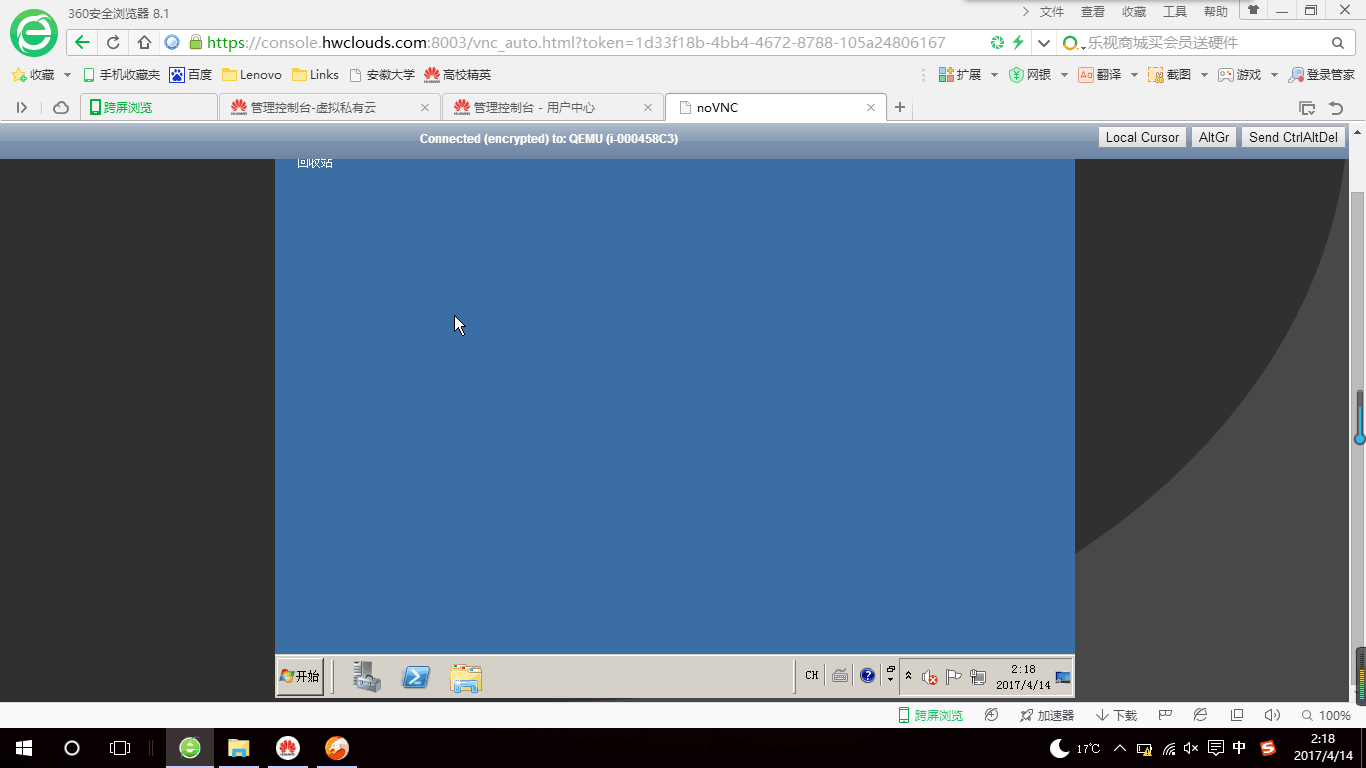Open 登录管家 login manager
The image size is (1366, 768).
coord(1322,75)
